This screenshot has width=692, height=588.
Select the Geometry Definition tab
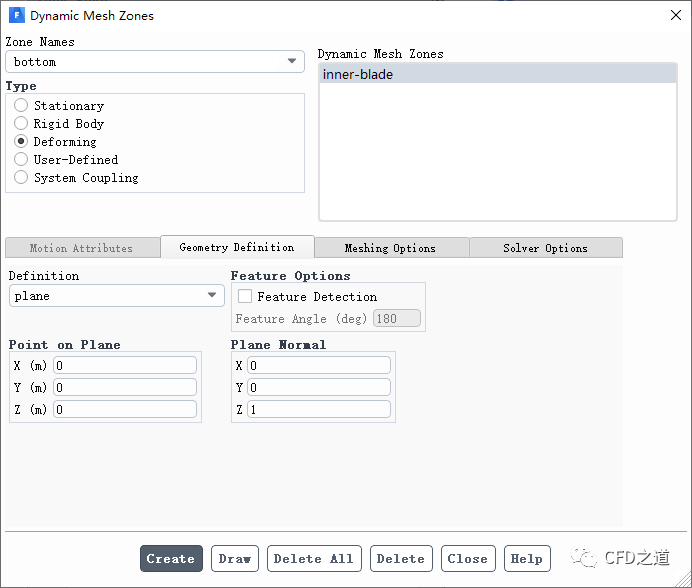point(237,247)
